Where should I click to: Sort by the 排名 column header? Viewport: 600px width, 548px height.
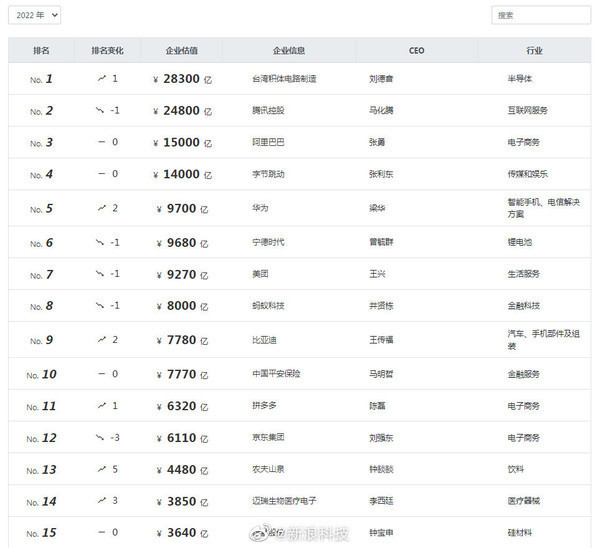(x=41, y=51)
